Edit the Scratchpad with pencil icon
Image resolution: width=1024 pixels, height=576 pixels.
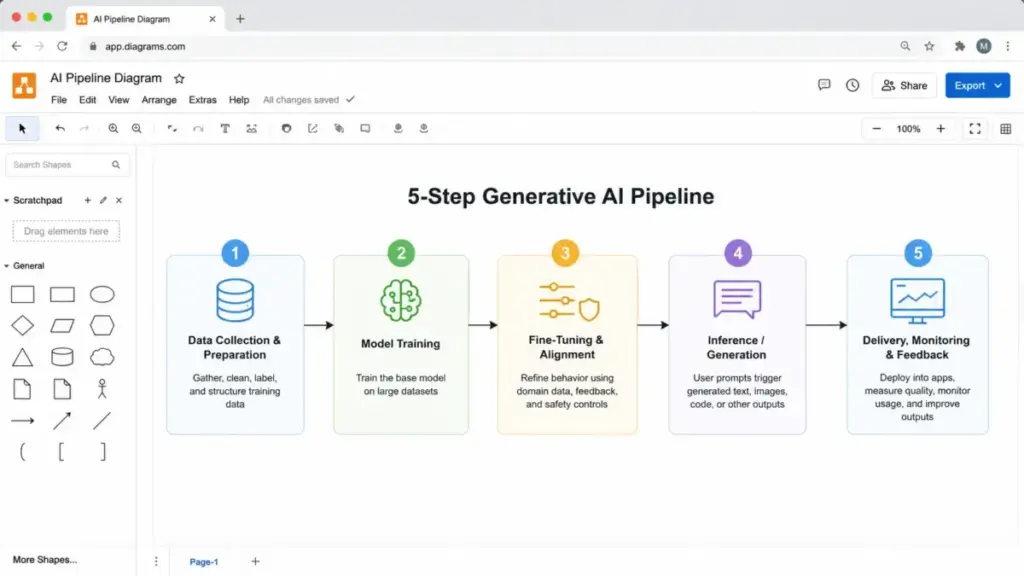coord(103,200)
